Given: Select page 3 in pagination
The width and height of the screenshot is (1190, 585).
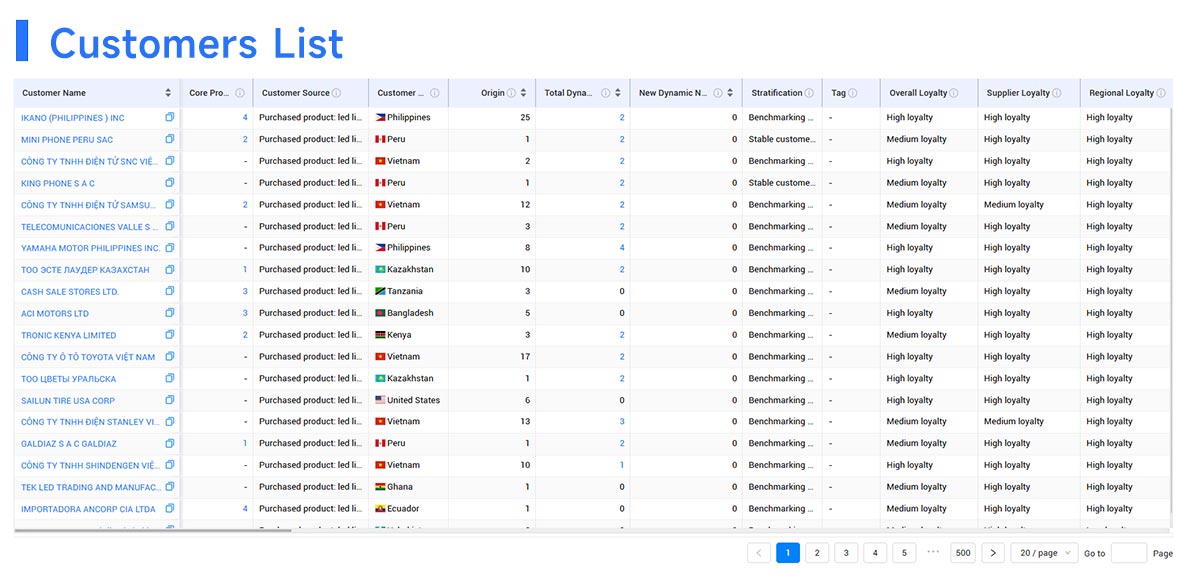Looking at the screenshot, I should pos(845,552).
